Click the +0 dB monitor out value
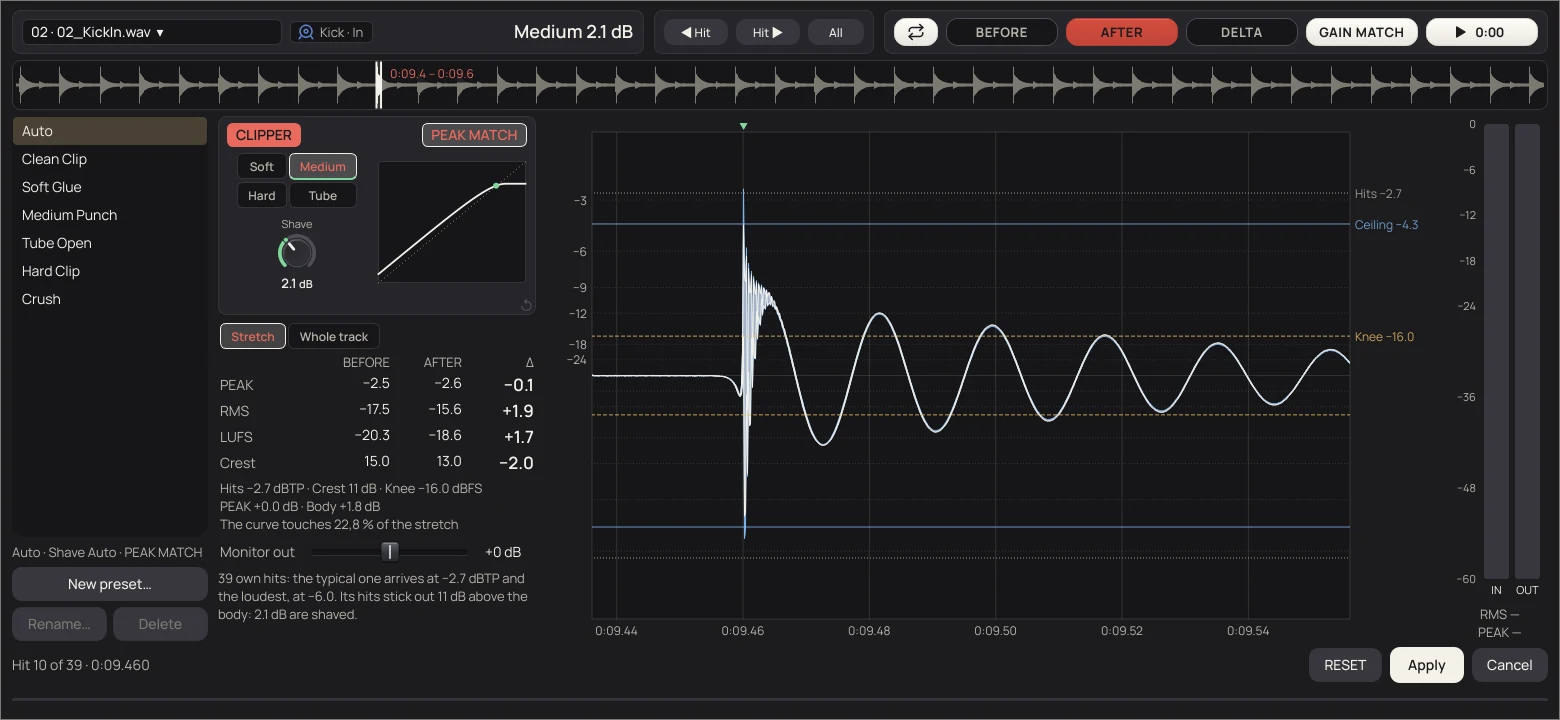This screenshot has width=1560, height=720. click(x=503, y=552)
